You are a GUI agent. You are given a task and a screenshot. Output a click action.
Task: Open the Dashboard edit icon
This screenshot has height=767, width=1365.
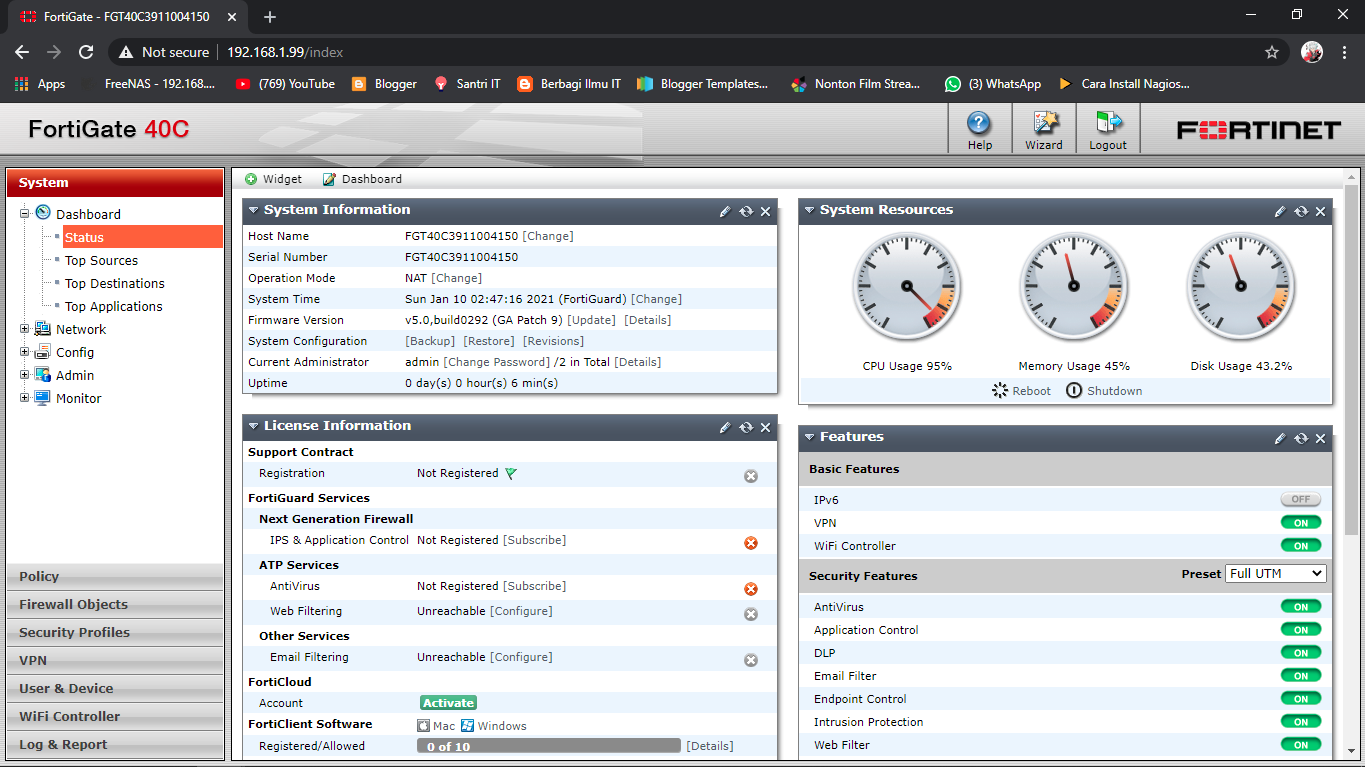click(x=329, y=179)
